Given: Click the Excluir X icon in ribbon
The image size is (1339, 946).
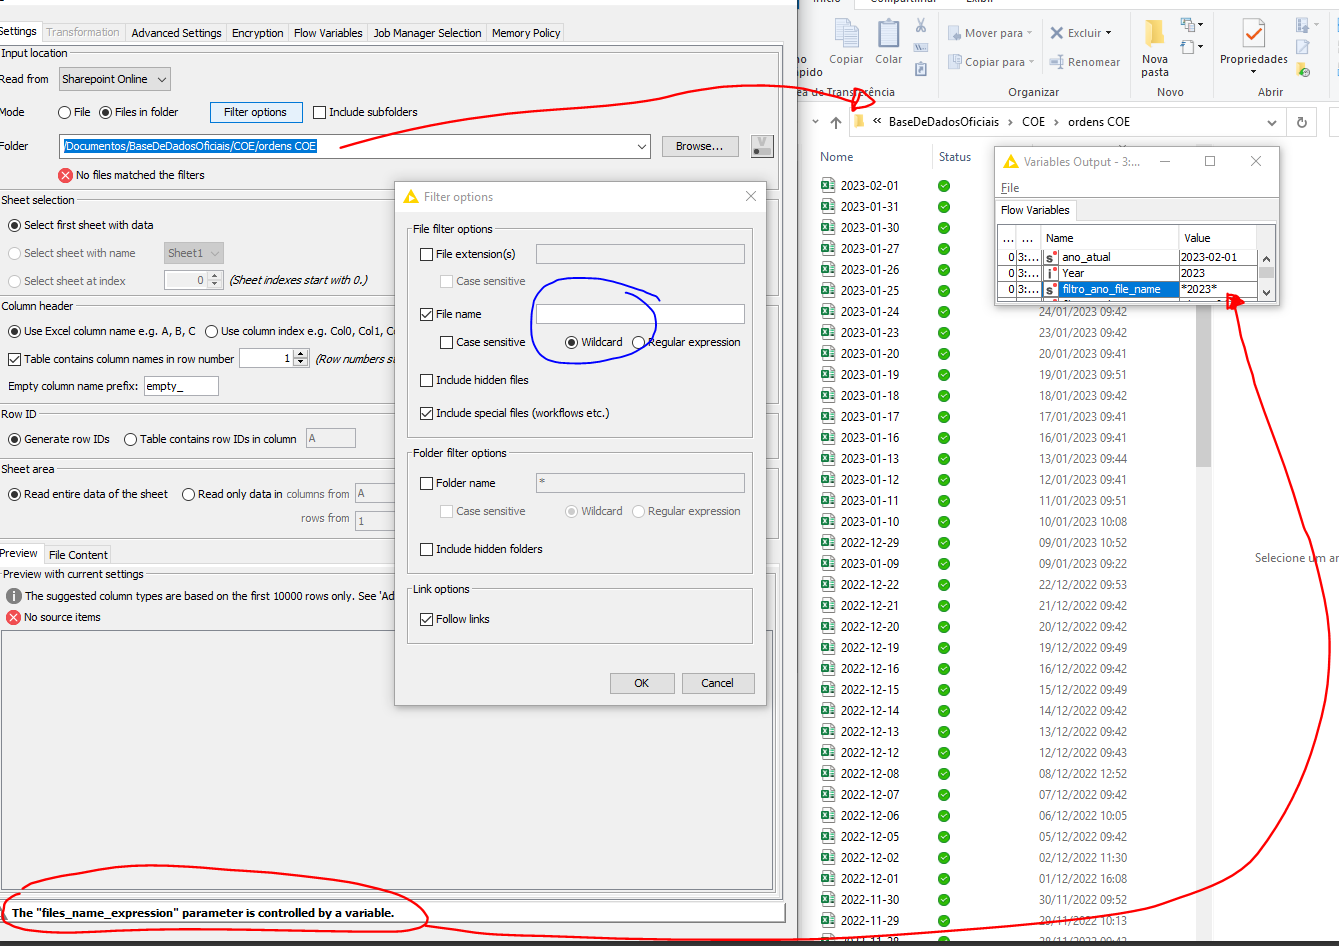Looking at the screenshot, I should coord(1057,33).
